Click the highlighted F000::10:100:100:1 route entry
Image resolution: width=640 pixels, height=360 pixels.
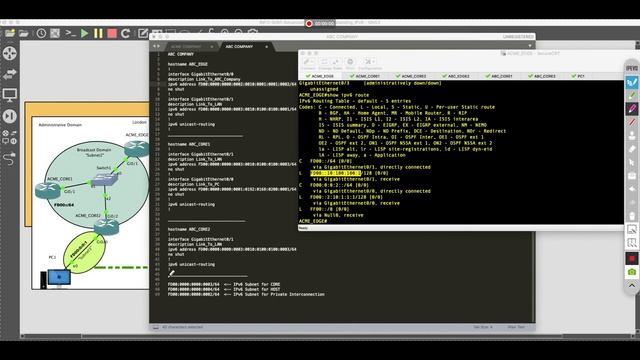(x=336, y=173)
